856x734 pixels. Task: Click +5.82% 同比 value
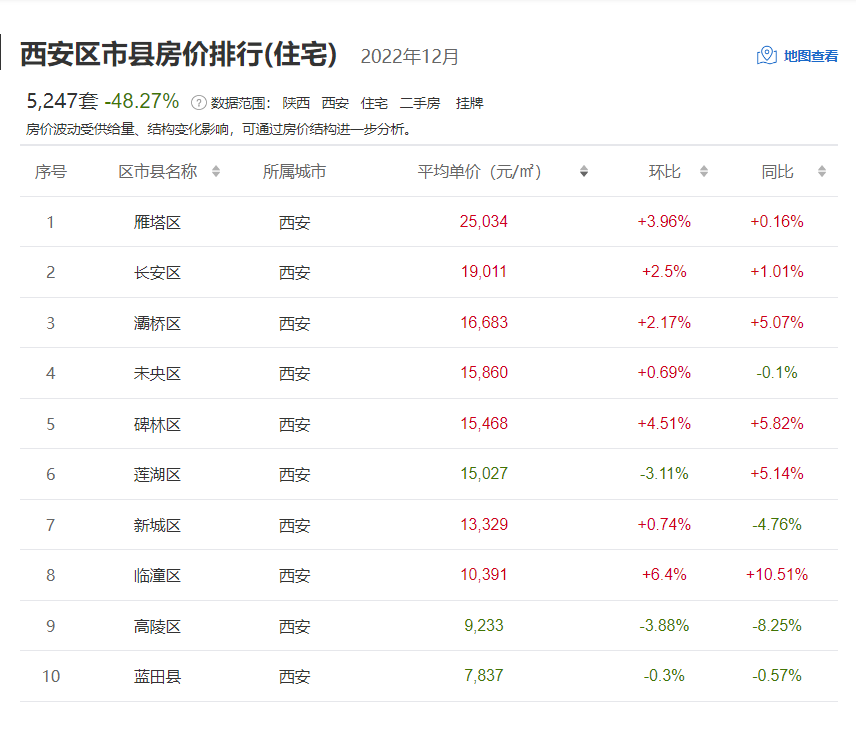[777, 423]
